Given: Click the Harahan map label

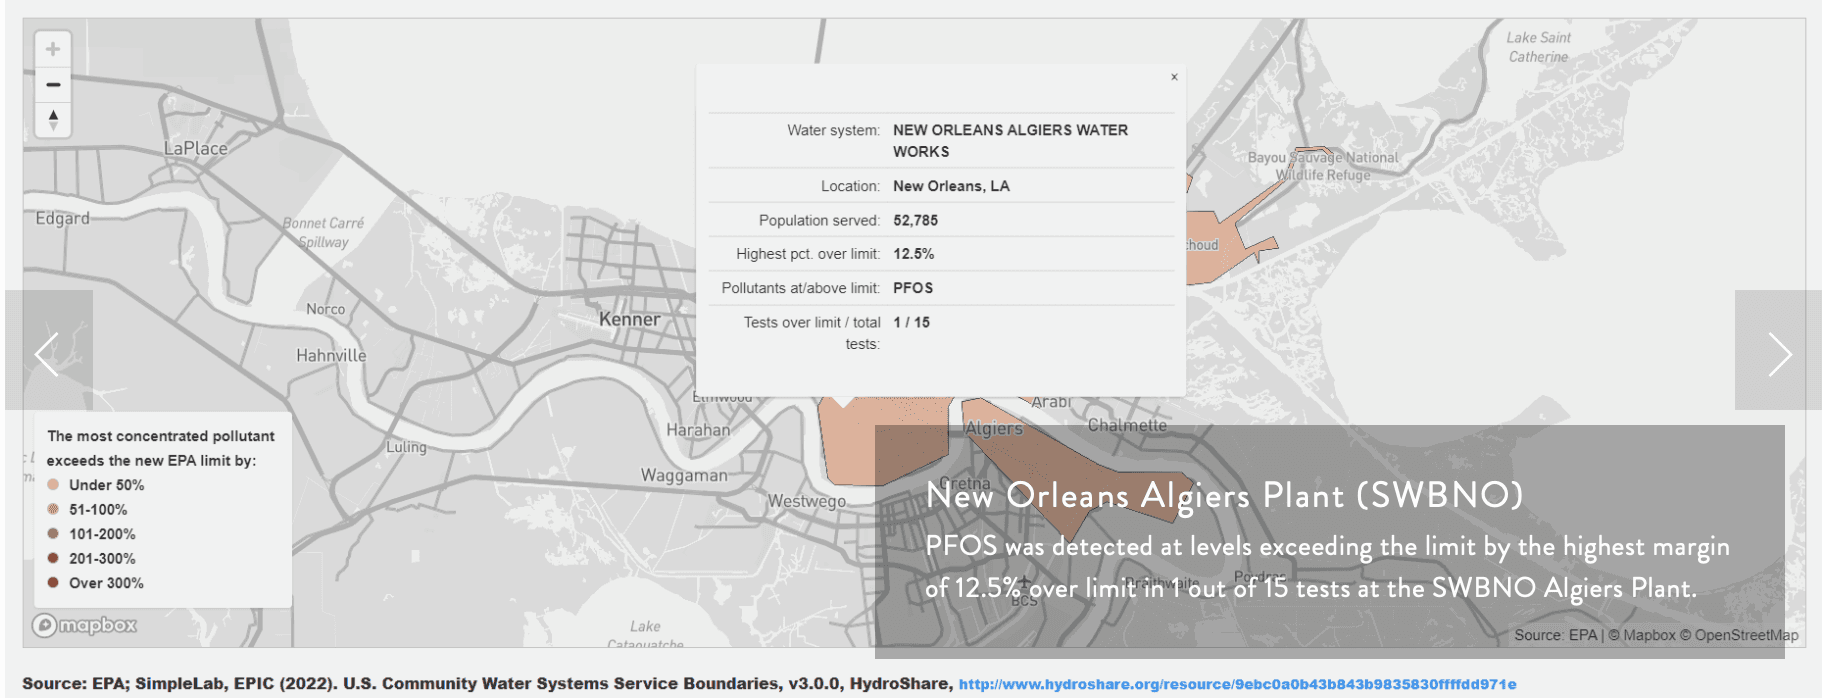Looking at the screenshot, I should [x=698, y=430].
